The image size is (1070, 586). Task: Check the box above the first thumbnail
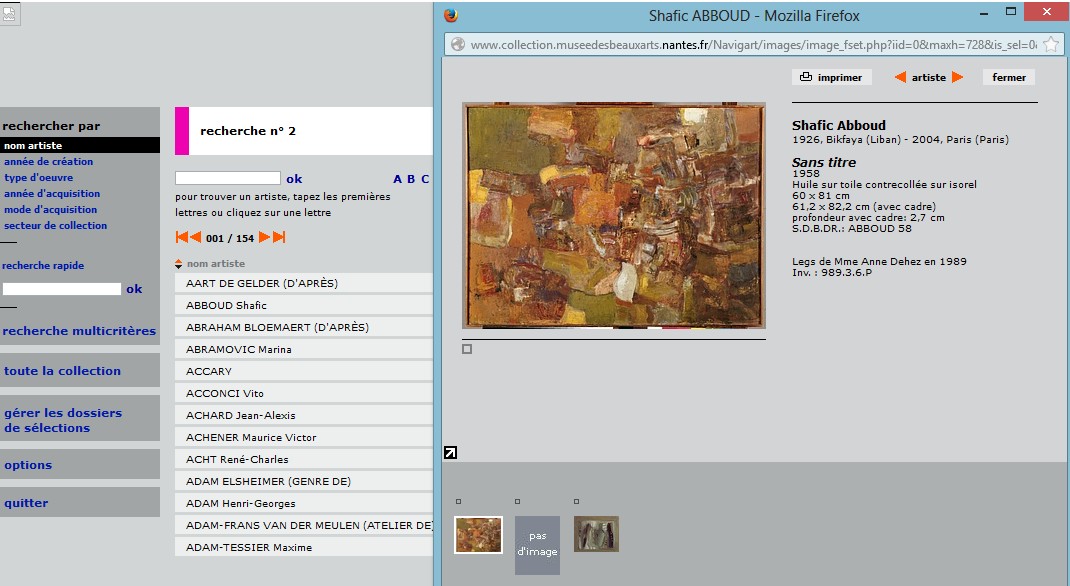click(458, 501)
